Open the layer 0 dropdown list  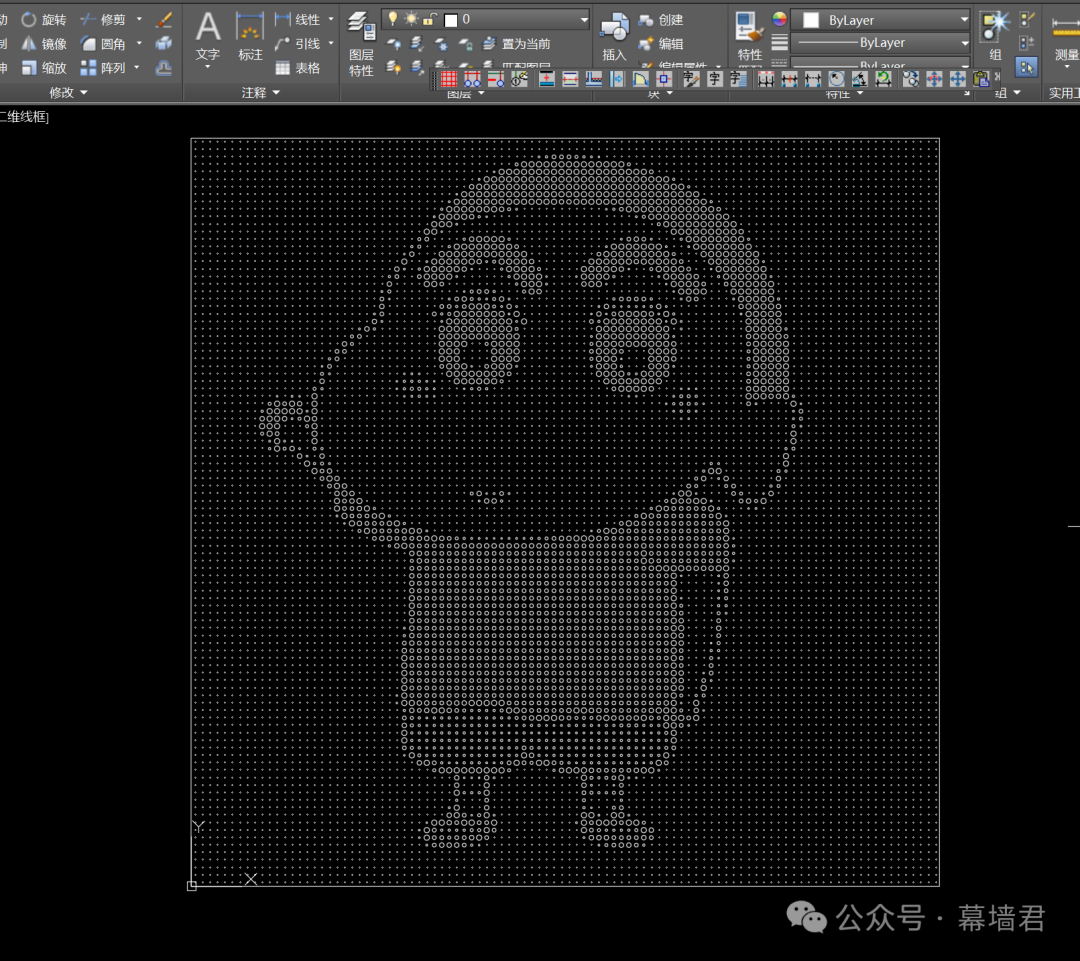584,19
